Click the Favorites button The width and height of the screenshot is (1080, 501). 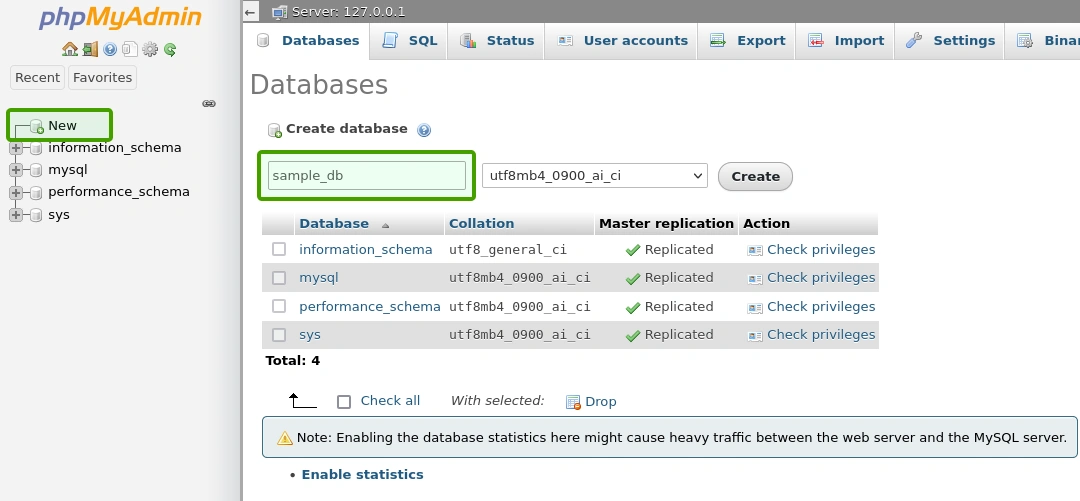(x=102, y=77)
